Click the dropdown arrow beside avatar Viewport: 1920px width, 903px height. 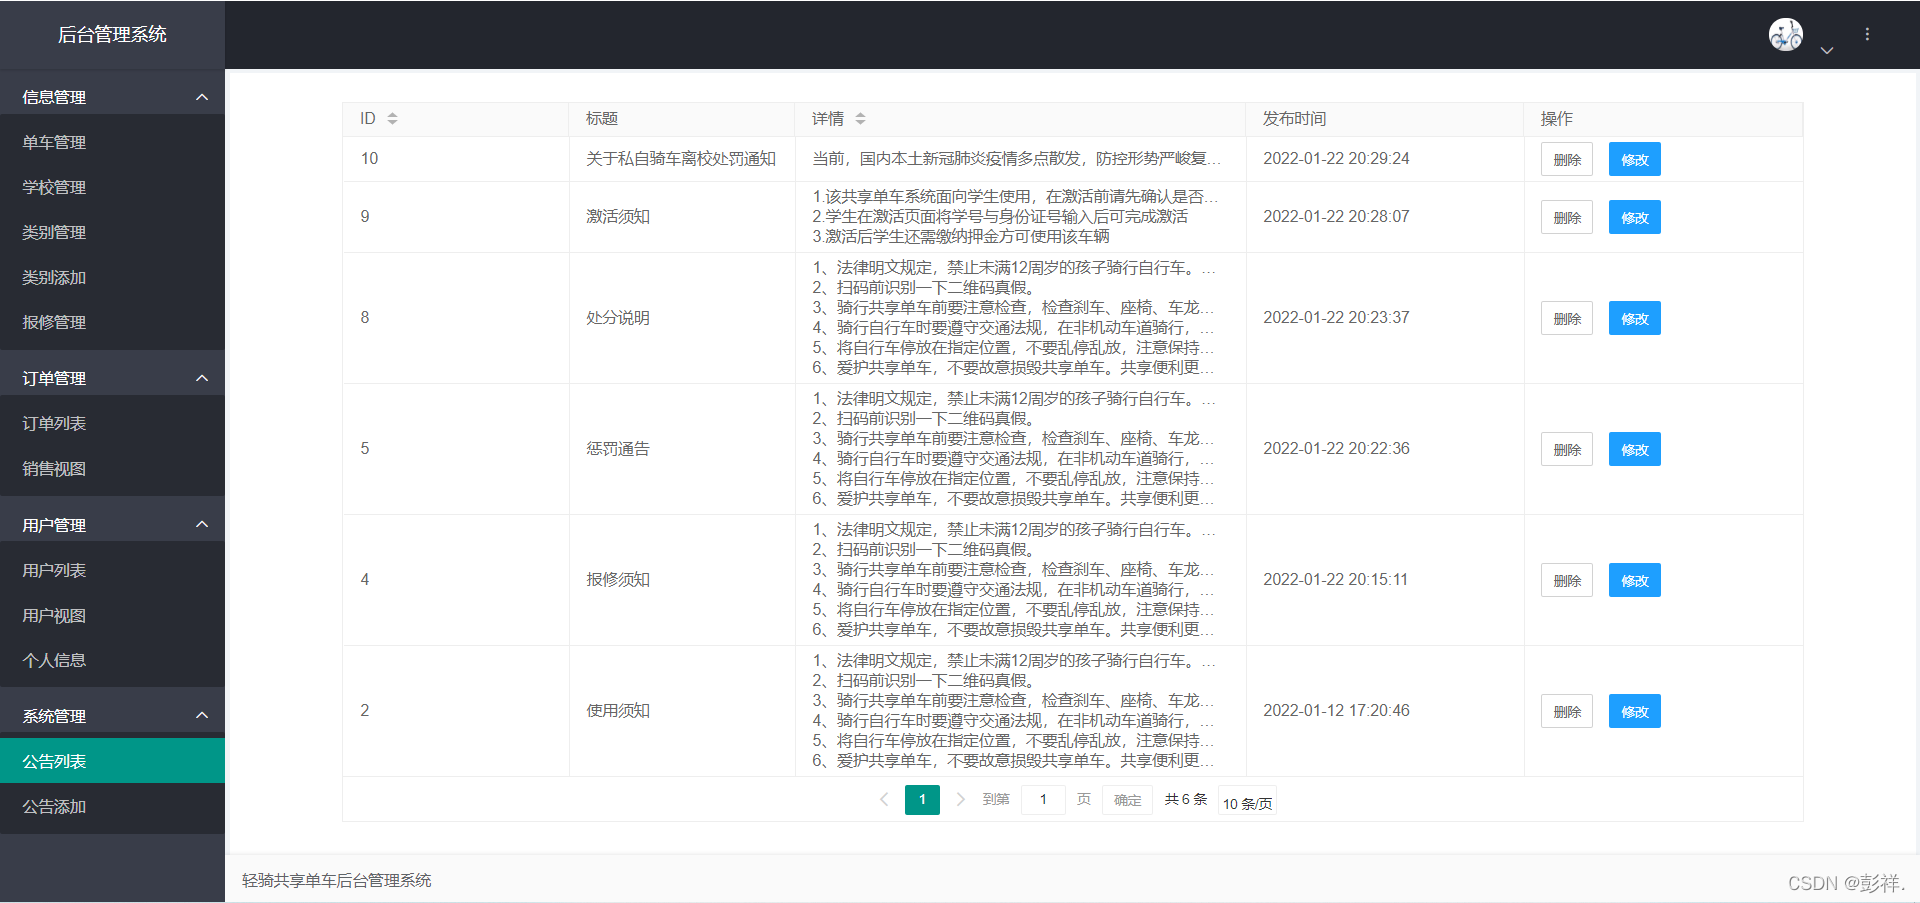(x=1827, y=51)
